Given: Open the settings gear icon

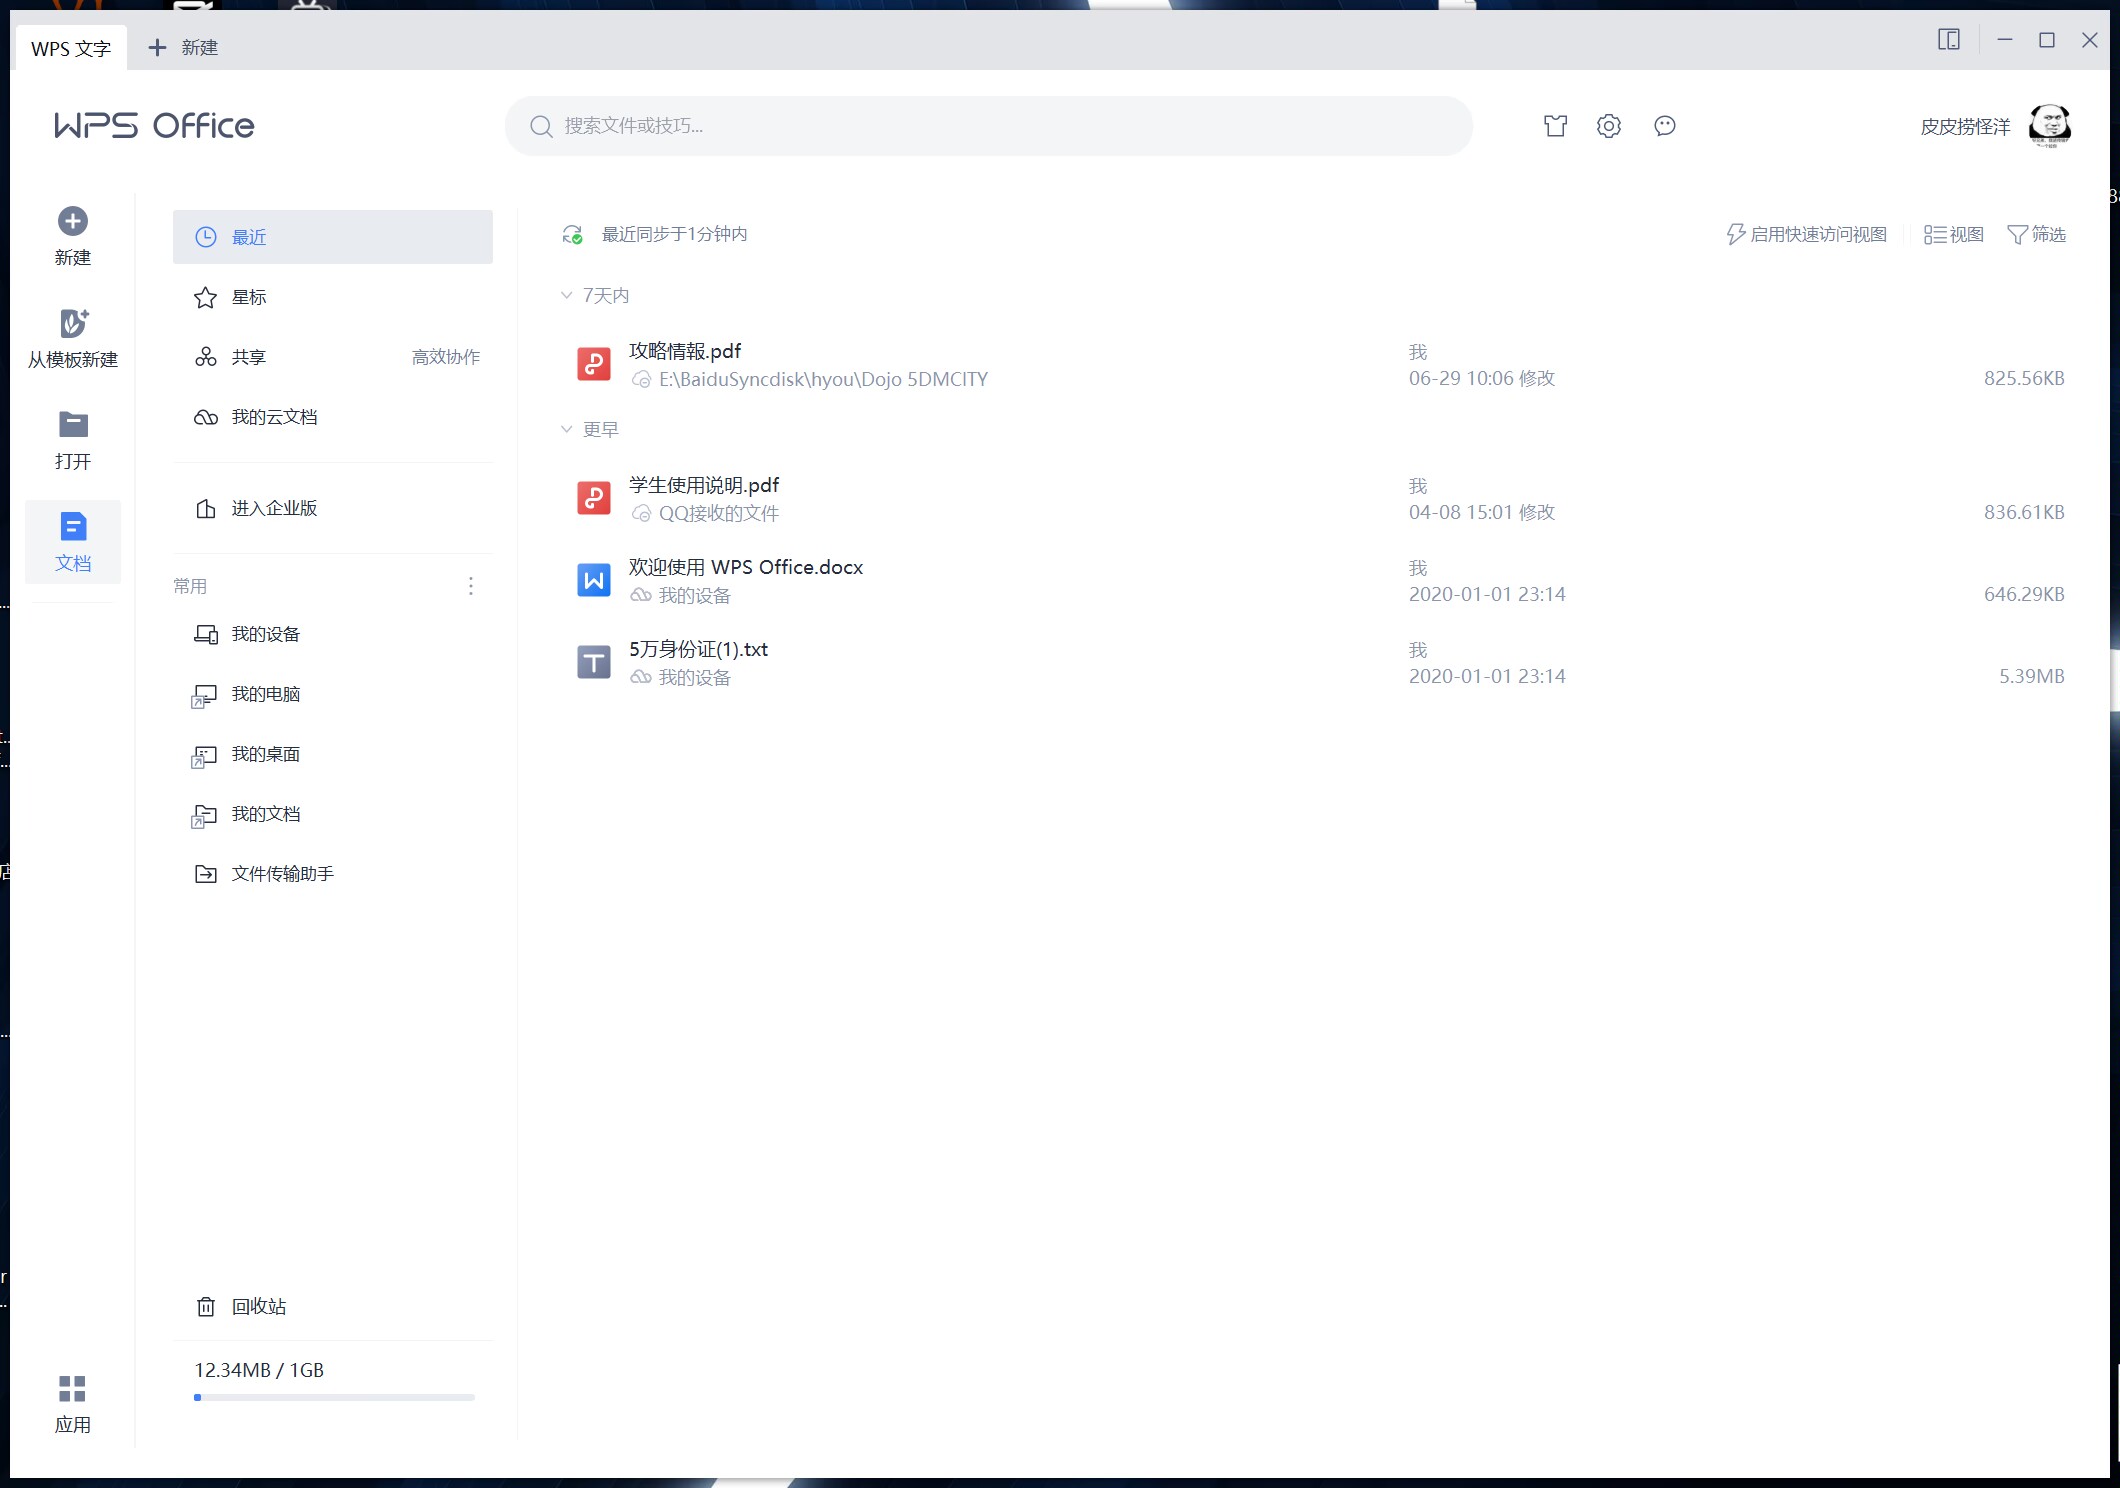Looking at the screenshot, I should click(1609, 126).
